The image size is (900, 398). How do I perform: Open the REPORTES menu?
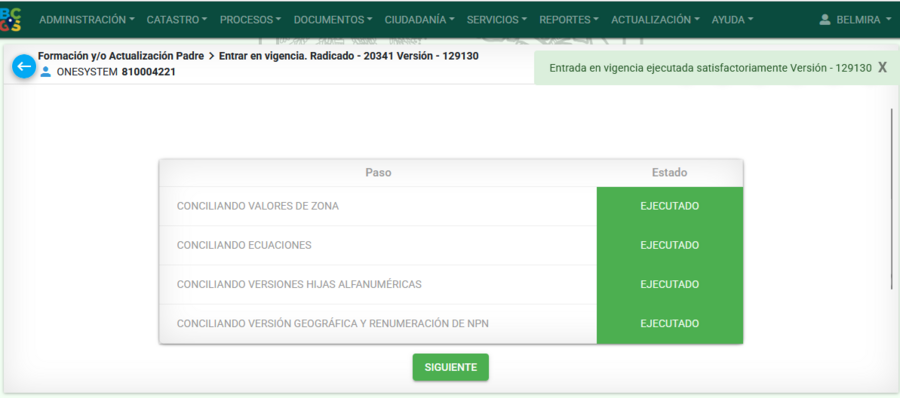[x=569, y=20]
